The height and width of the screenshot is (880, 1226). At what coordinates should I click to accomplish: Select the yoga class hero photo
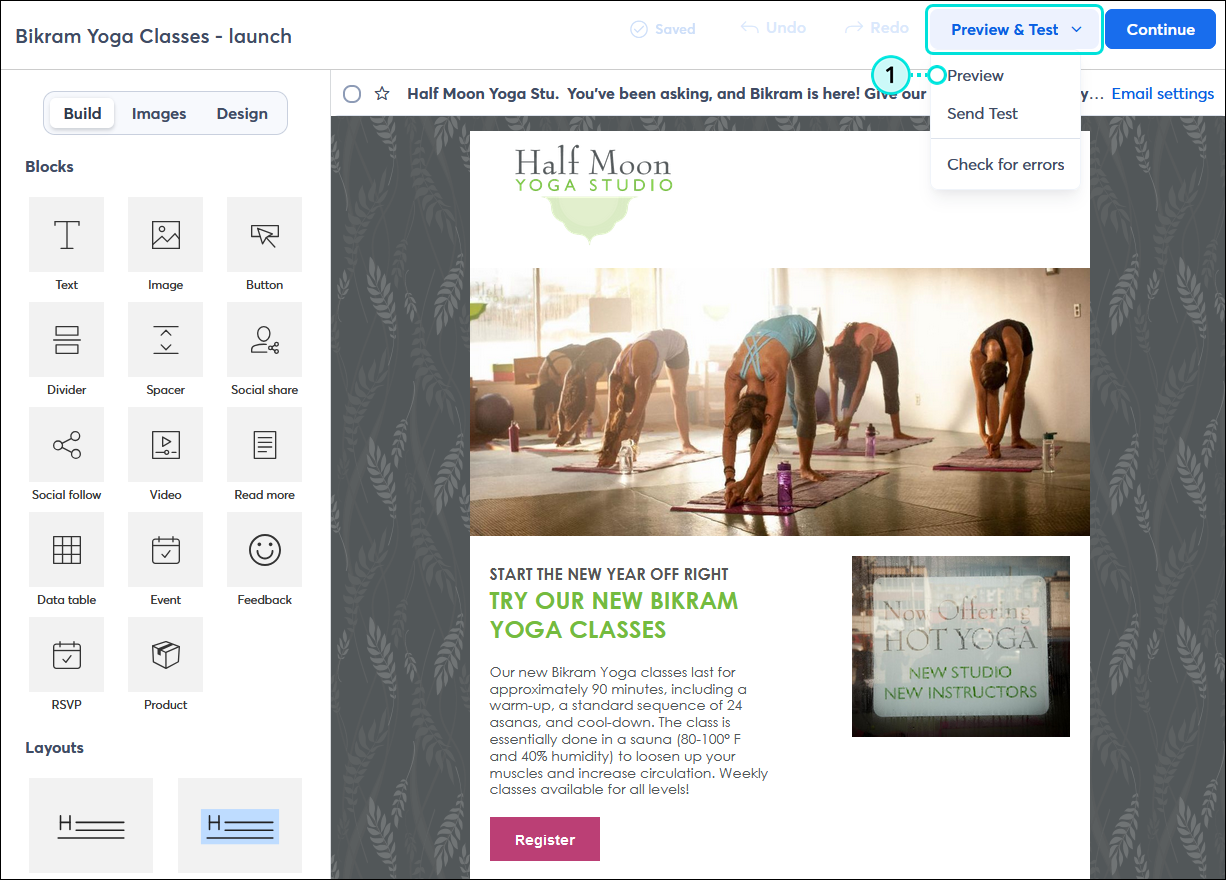pos(780,402)
